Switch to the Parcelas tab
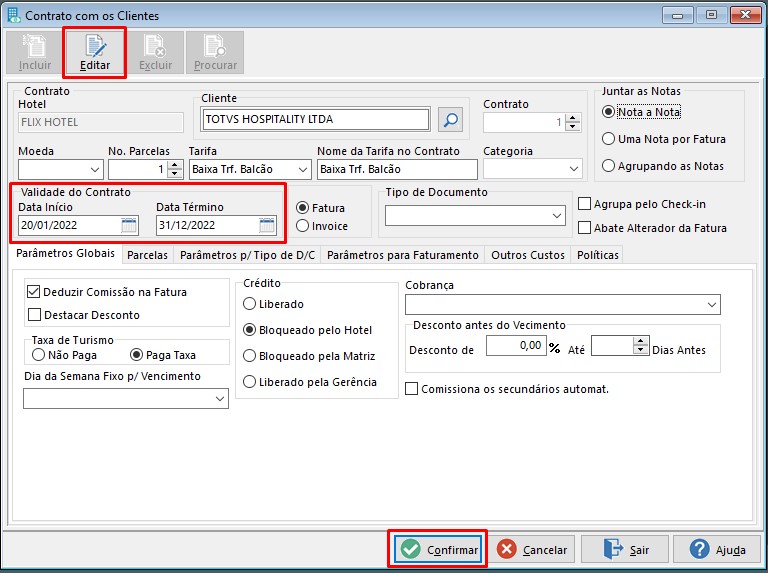The width and height of the screenshot is (768, 573). (147, 255)
